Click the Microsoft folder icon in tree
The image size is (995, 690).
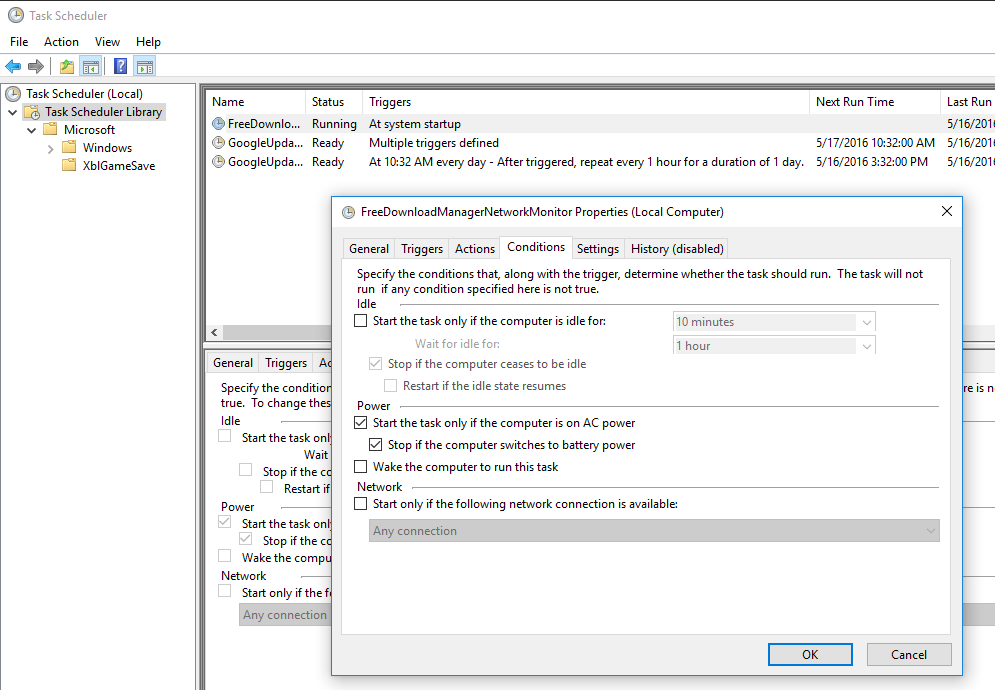50,129
